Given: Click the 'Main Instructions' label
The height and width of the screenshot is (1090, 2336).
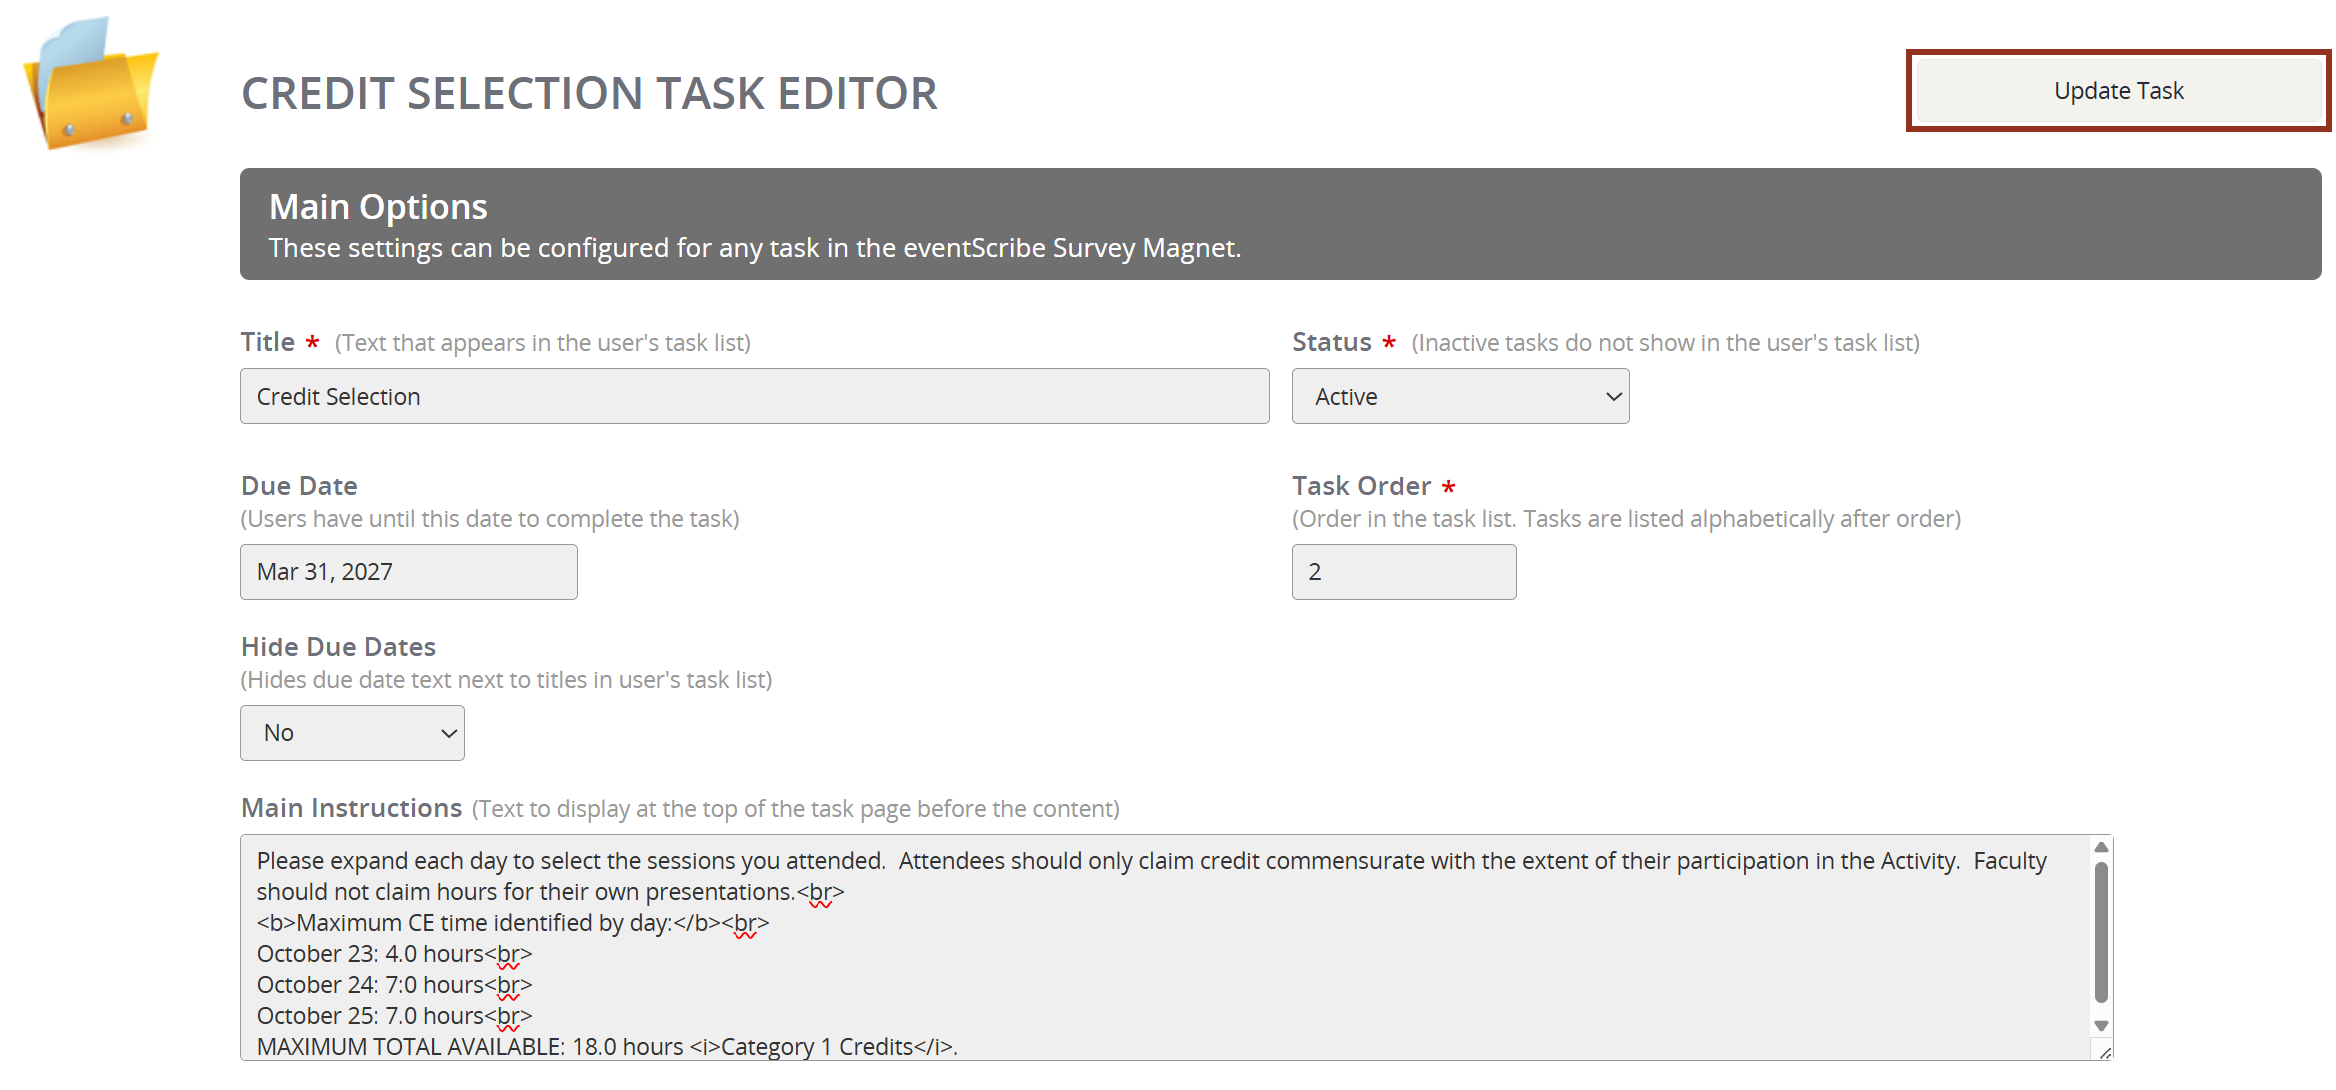Looking at the screenshot, I should click(351, 808).
